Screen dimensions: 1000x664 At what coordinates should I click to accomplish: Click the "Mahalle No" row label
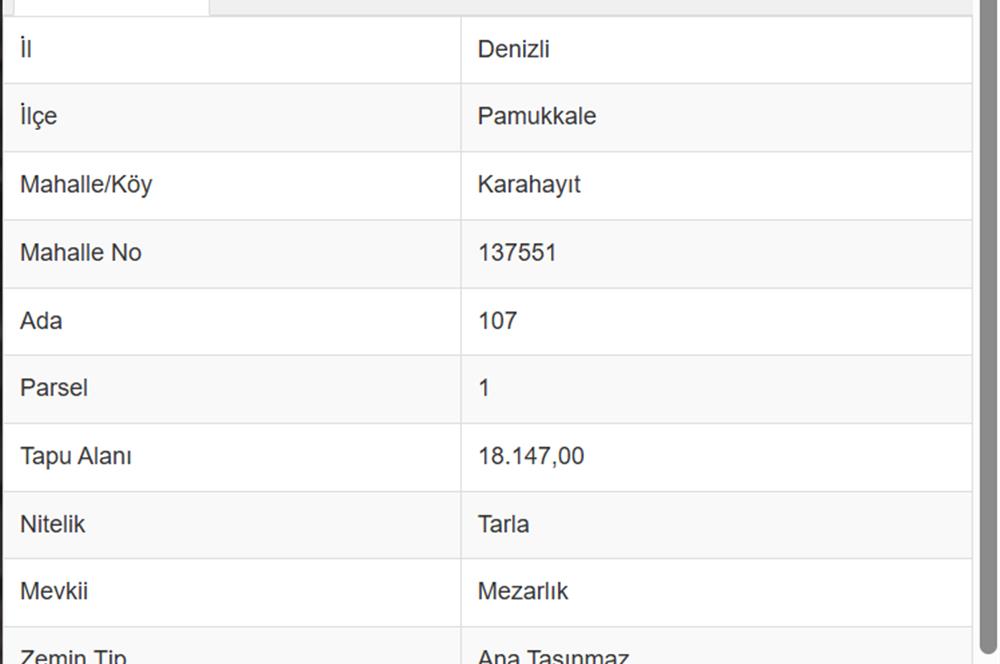coord(81,253)
